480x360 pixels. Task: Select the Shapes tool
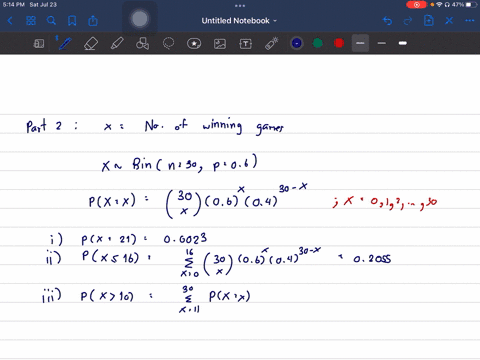click(142, 43)
